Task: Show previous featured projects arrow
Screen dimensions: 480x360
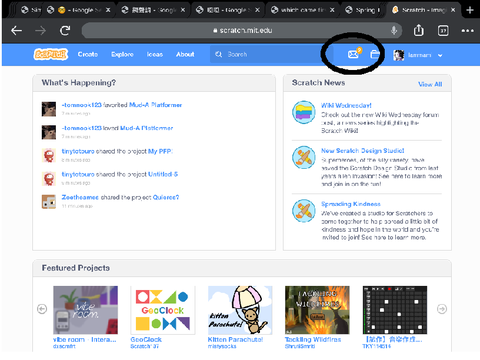Action: tap(42, 309)
